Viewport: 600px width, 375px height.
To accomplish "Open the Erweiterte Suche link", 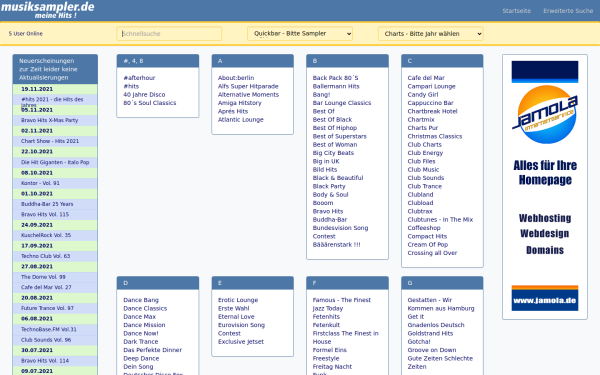I will pyautogui.click(x=568, y=11).
